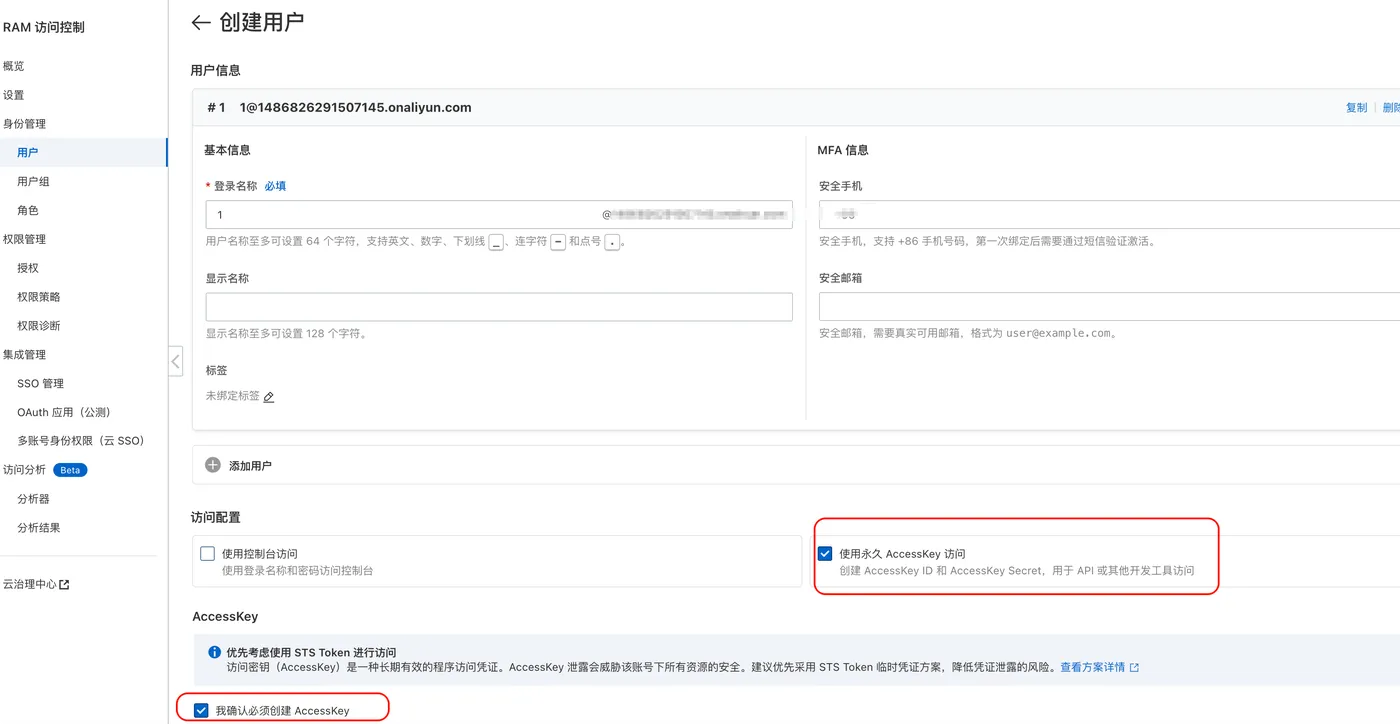Collapse the 集成管理 sidebar section
Viewport: 1400px width, 724px height.
[x=24, y=355]
